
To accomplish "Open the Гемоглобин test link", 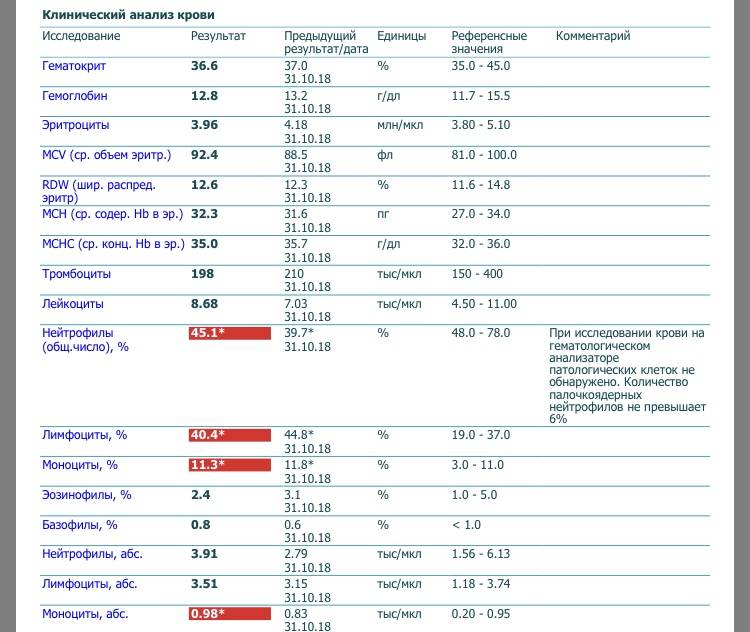I will click(x=75, y=96).
